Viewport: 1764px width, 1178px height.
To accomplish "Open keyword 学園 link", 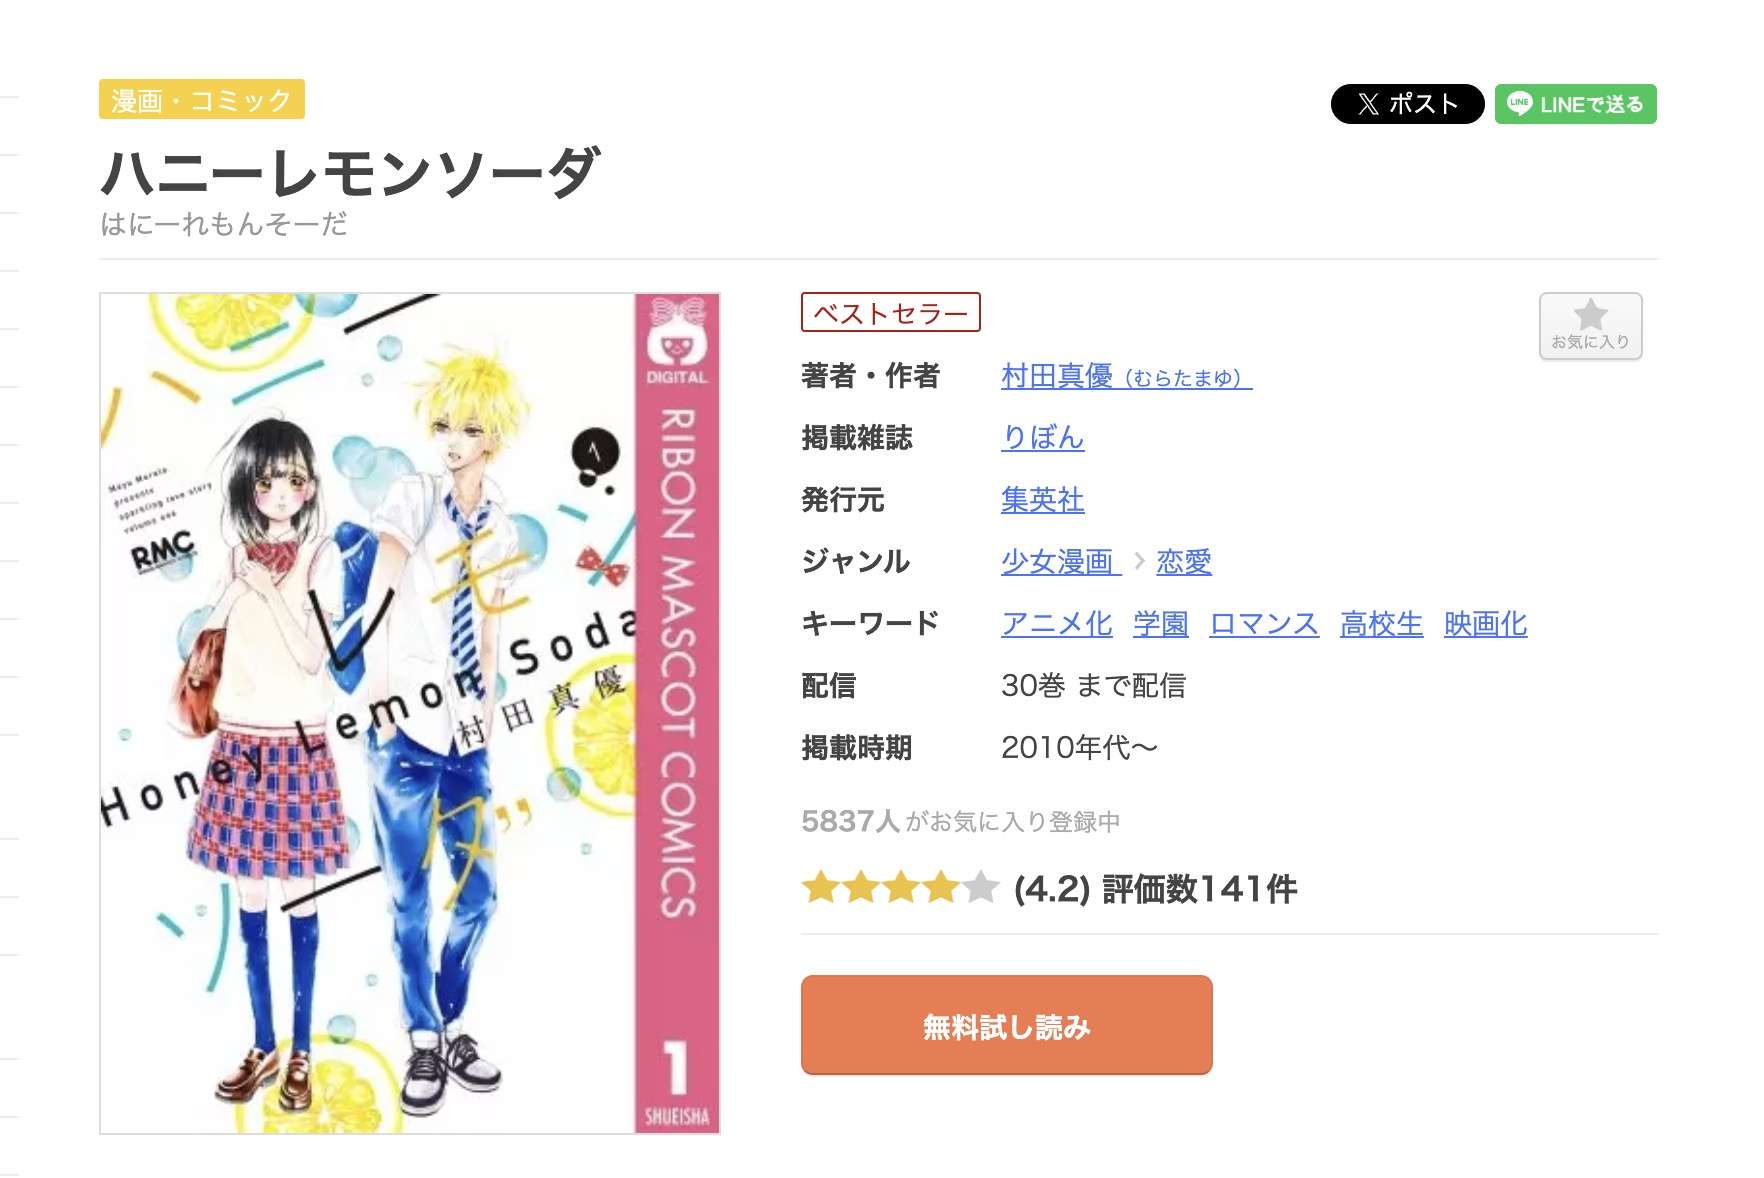I will coord(1161,624).
